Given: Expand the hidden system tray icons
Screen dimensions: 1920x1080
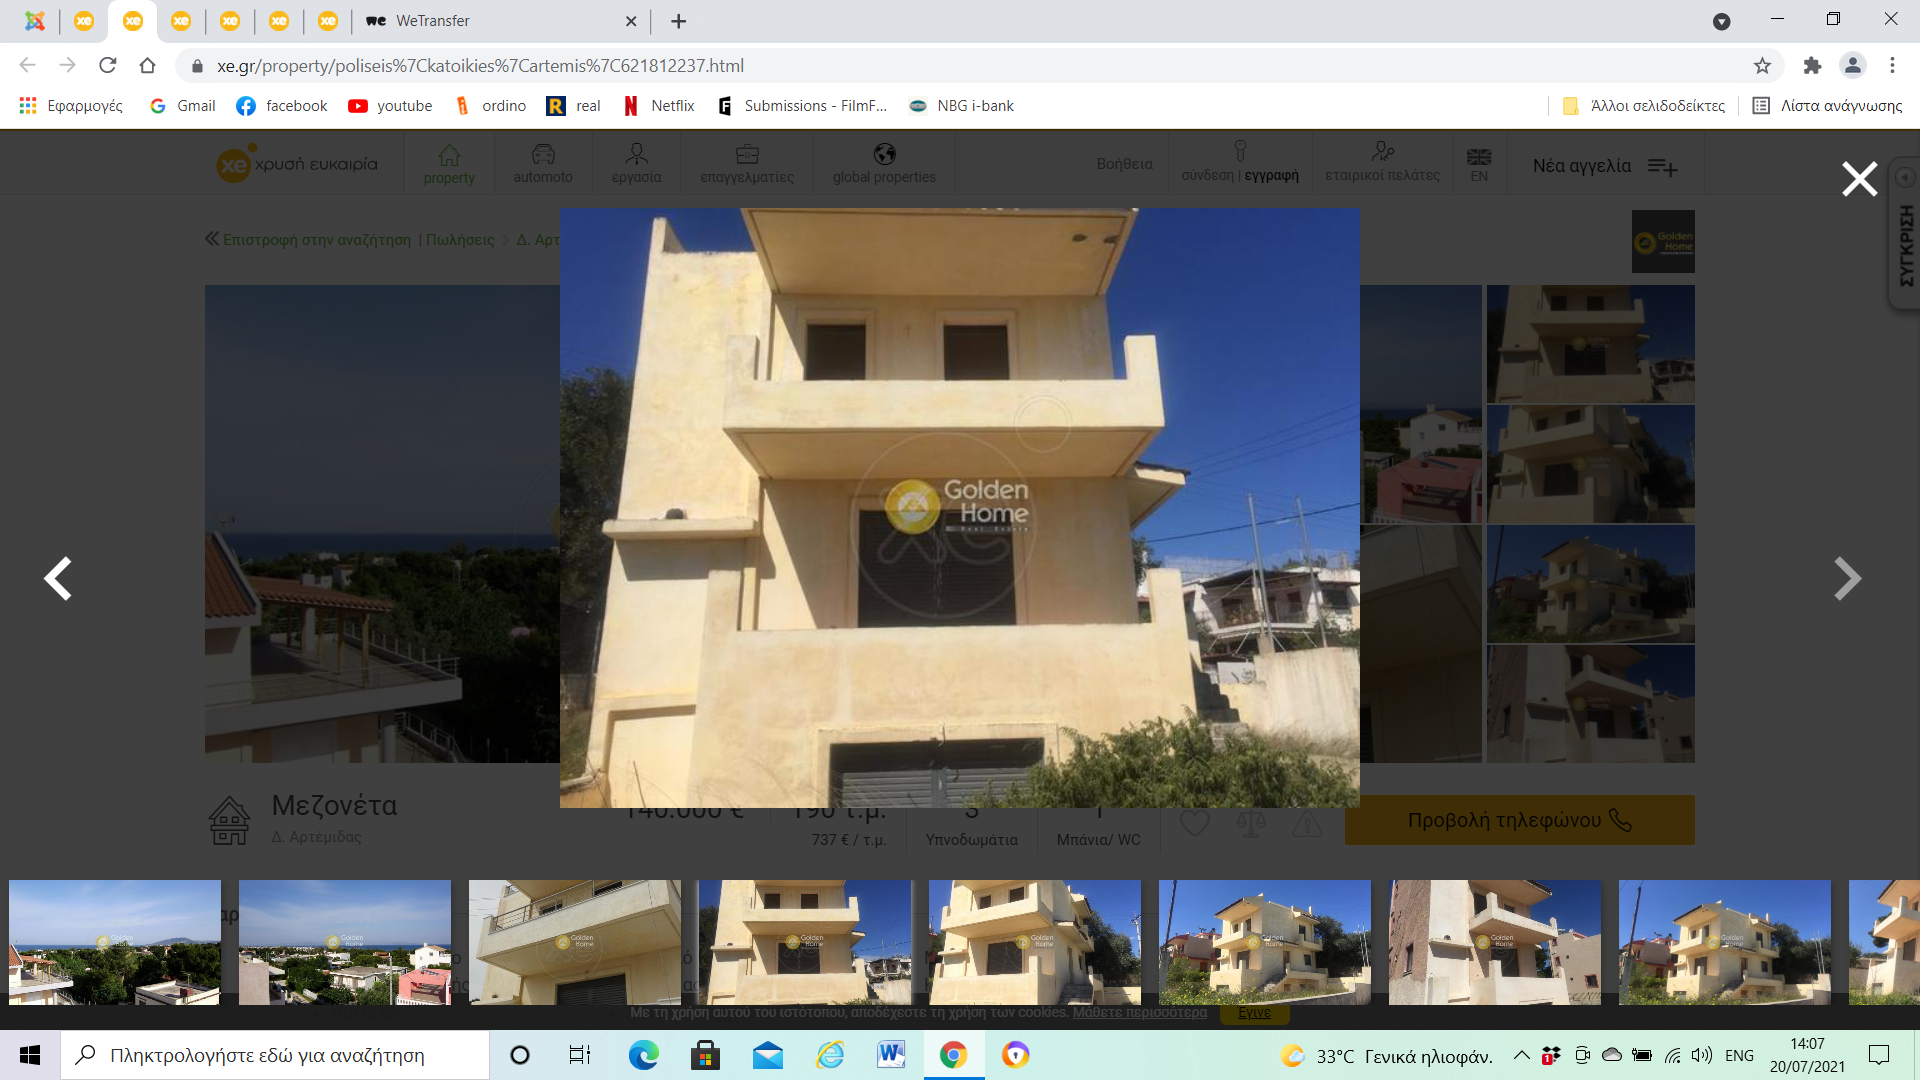Looking at the screenshot, I should click(1521, 1055).
